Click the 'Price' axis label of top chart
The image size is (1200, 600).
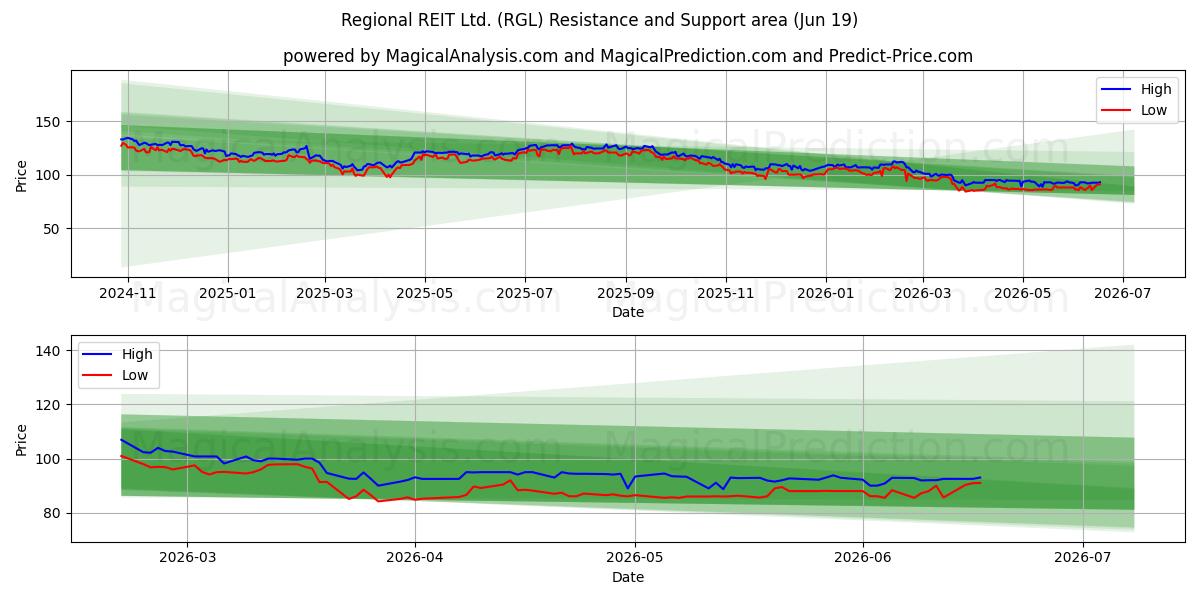pos(22,174)
